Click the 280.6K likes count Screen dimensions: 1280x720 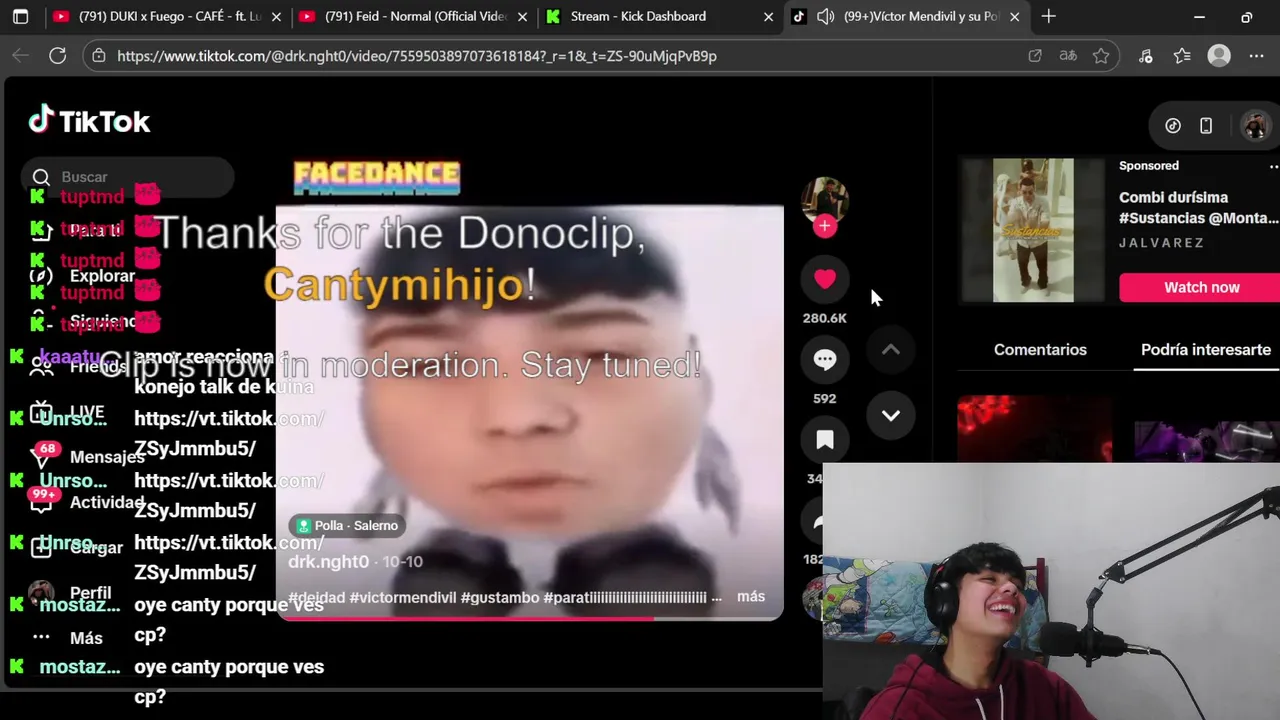(825, 318)
